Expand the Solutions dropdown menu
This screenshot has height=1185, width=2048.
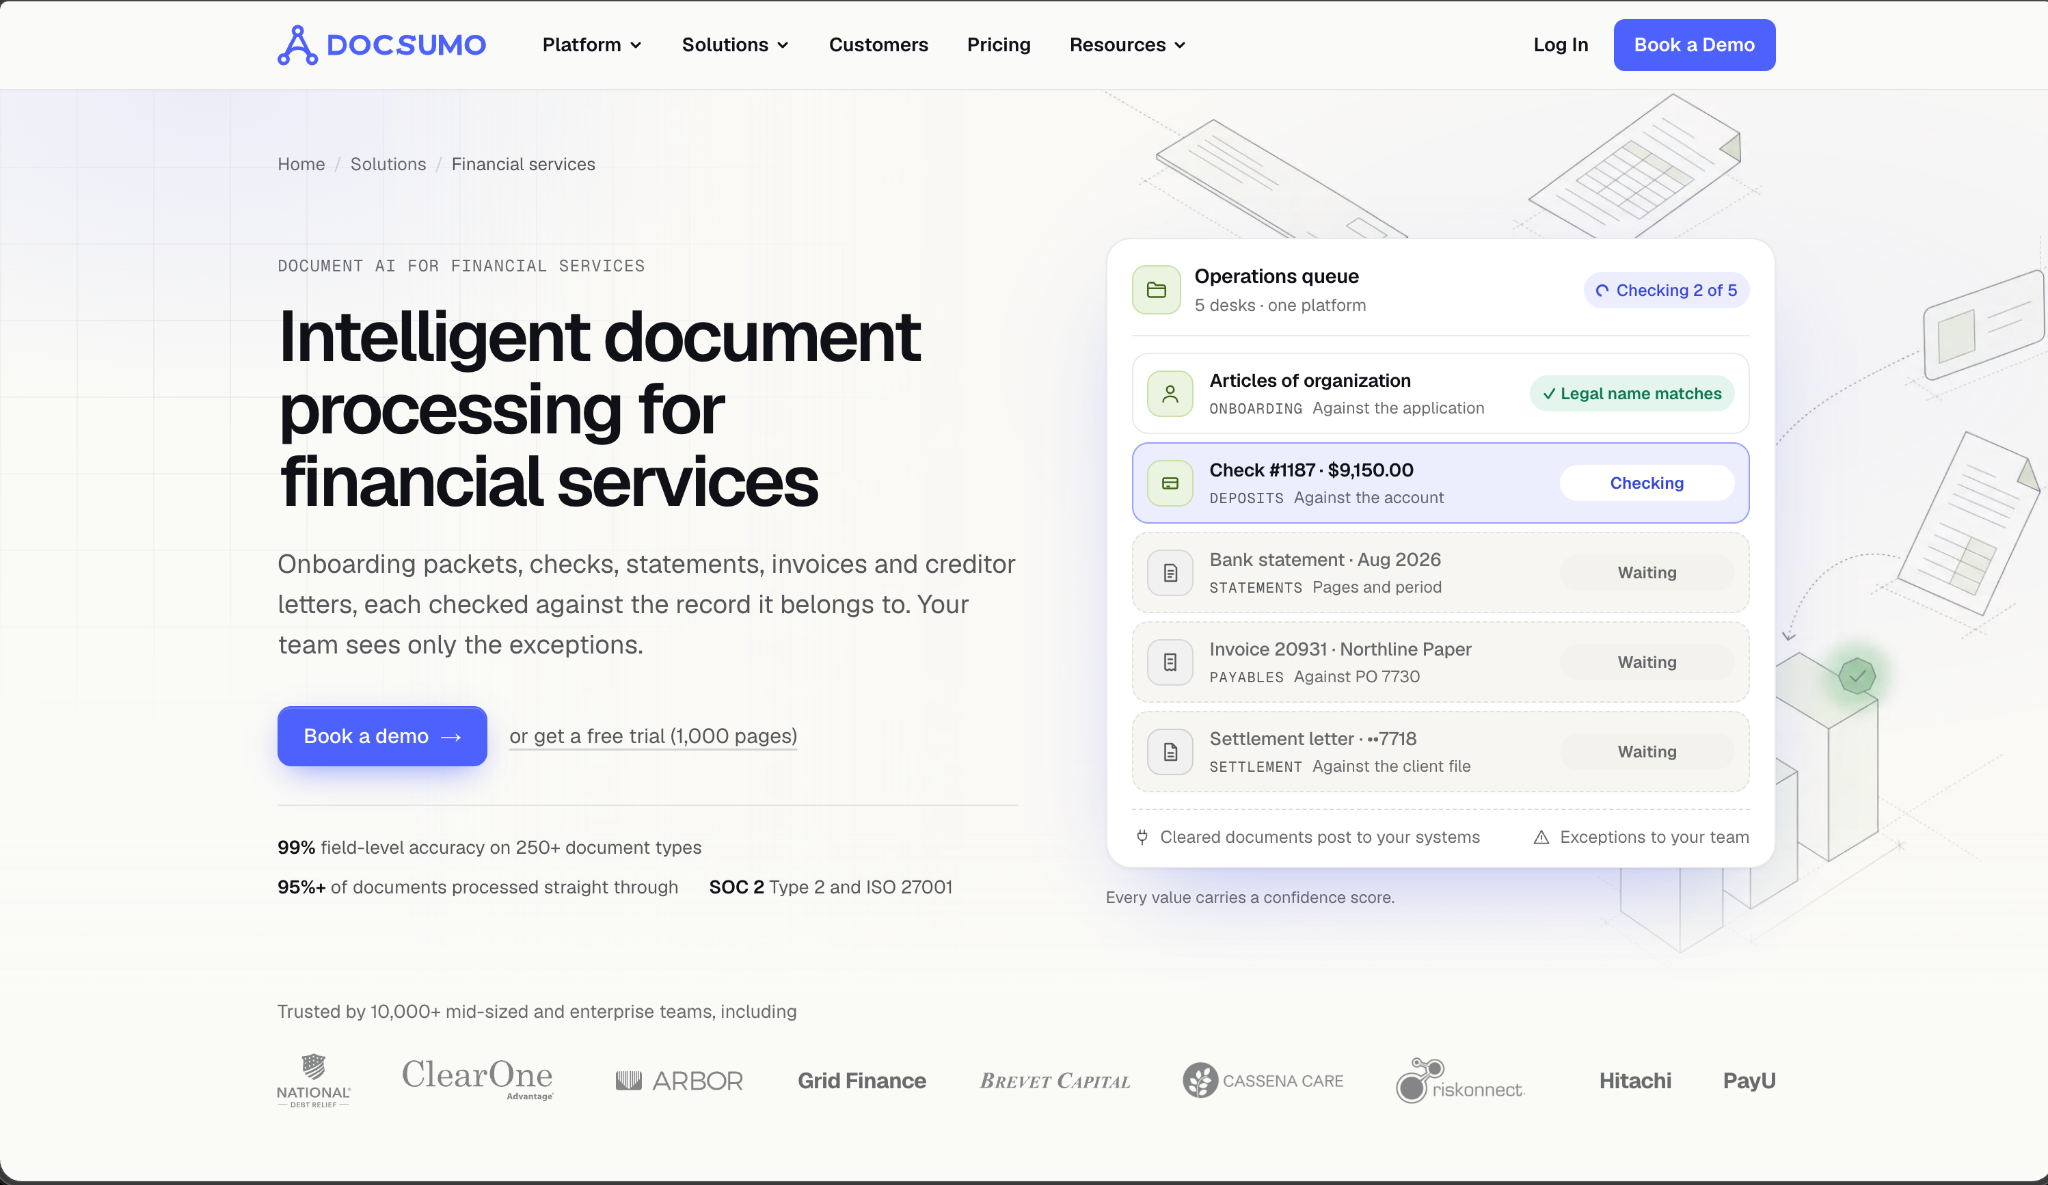[735, 45]
